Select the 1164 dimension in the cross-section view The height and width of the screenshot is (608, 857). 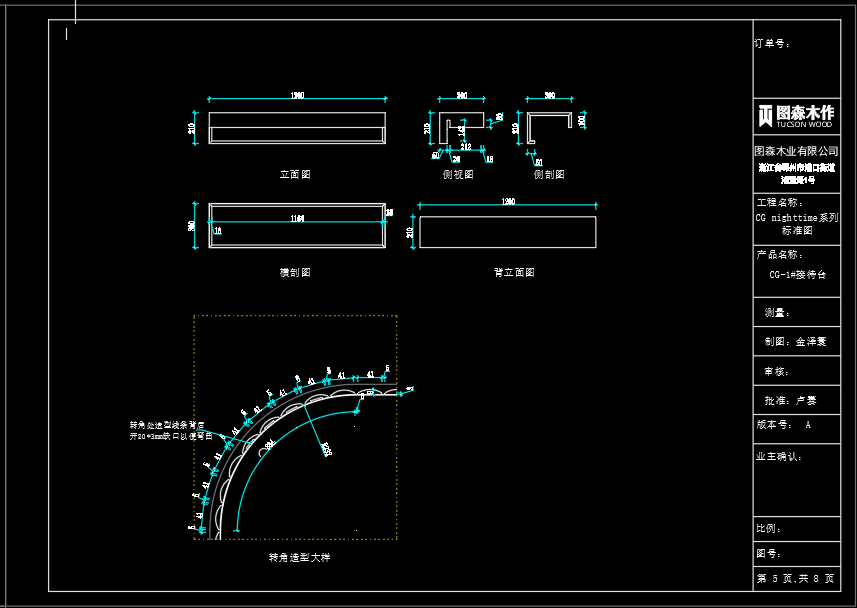tap(297, 218)
